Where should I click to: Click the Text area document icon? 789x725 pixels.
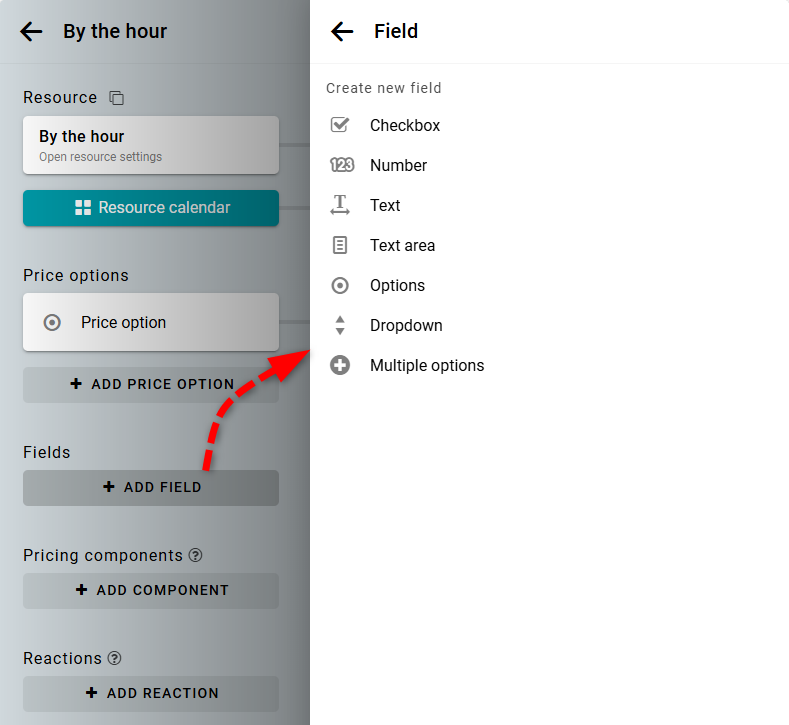pos(340,245)
